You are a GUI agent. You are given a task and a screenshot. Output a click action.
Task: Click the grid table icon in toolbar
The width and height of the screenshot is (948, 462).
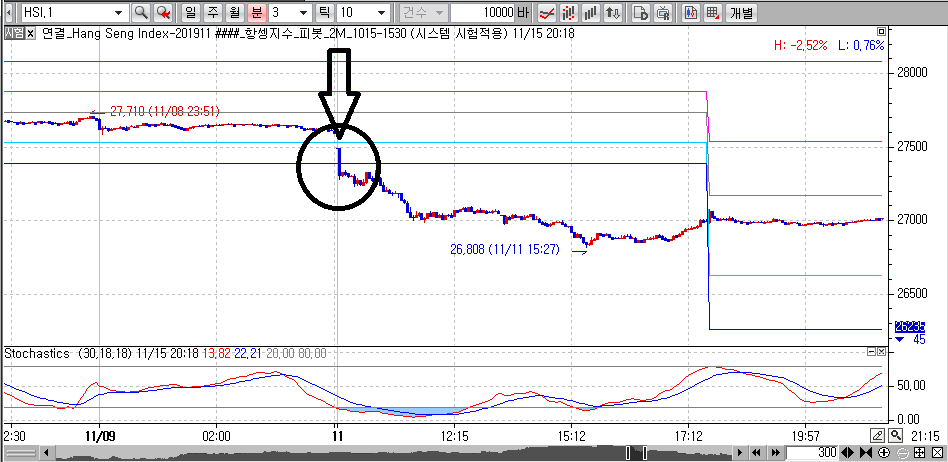click(712, 13)
